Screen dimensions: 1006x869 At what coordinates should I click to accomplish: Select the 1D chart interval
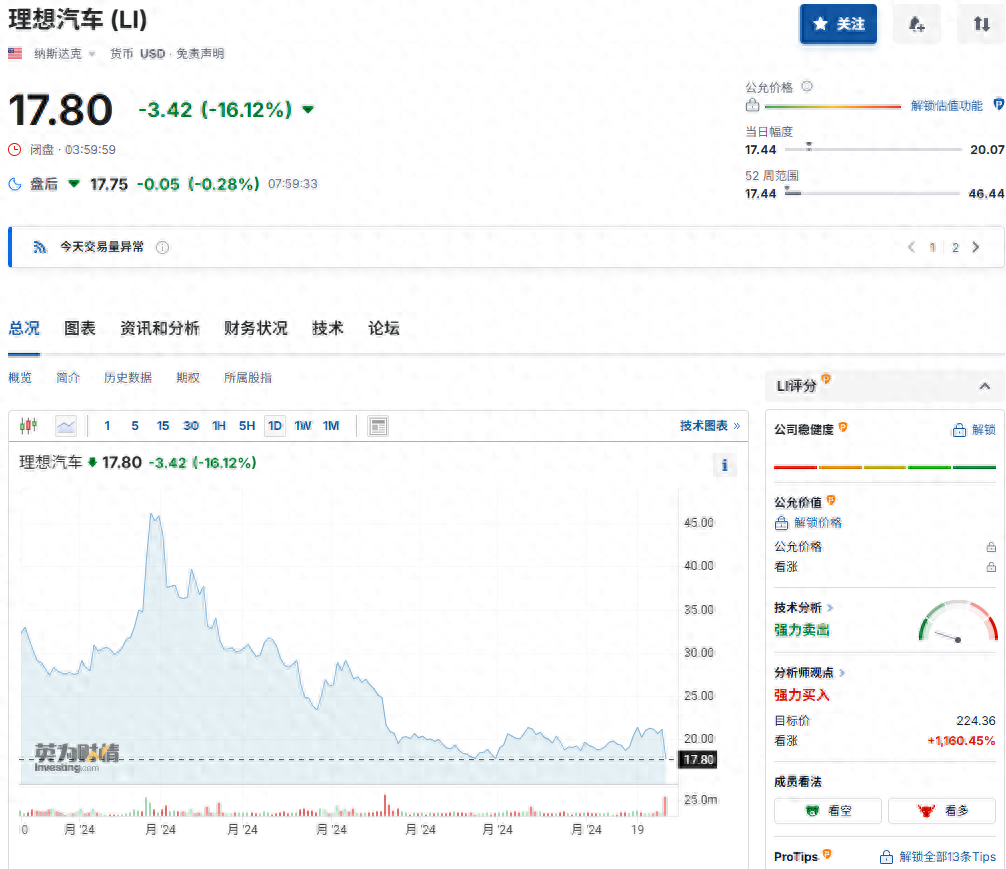(274, 426)
